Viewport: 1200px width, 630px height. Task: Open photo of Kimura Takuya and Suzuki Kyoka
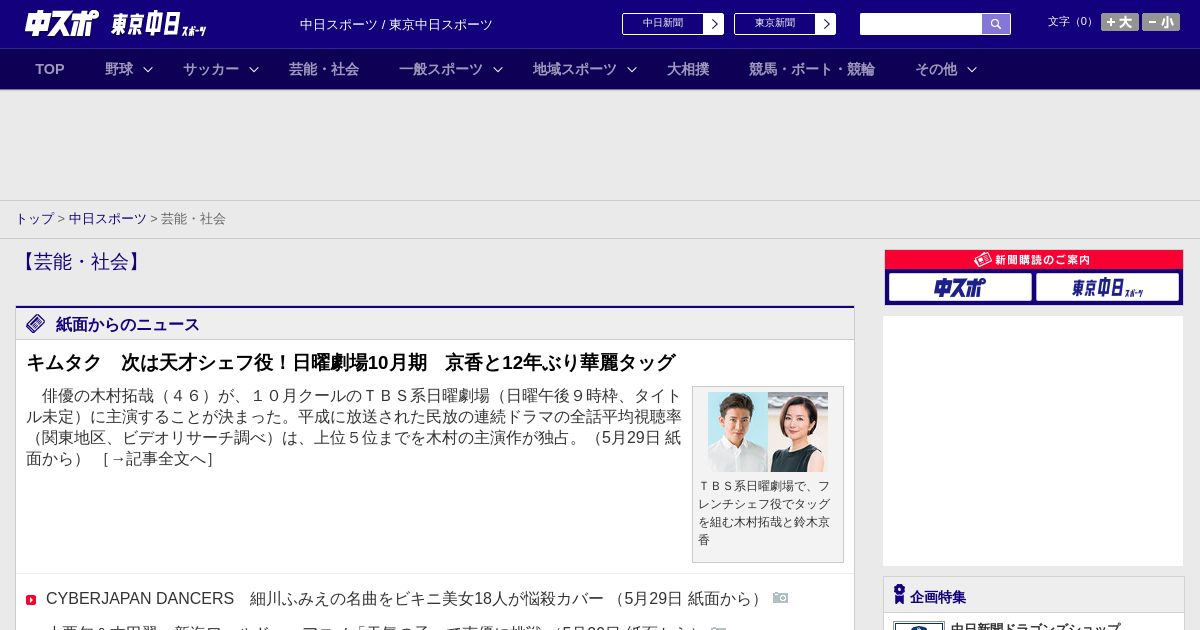click(767, 432)
